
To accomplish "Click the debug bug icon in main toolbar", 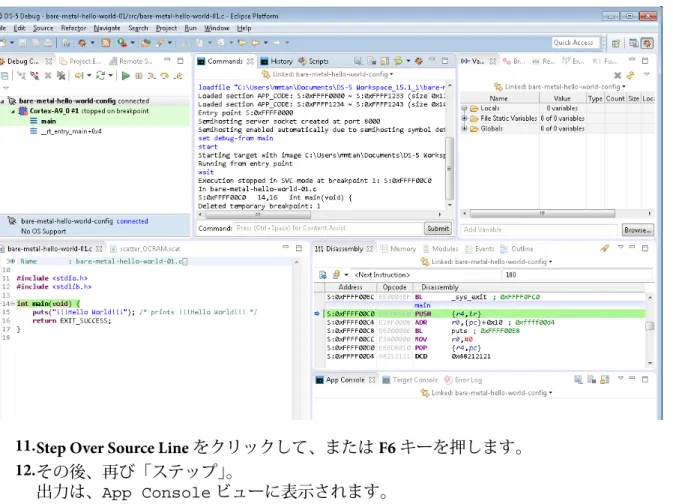I will pyautogui.click(x=81, y=43).
